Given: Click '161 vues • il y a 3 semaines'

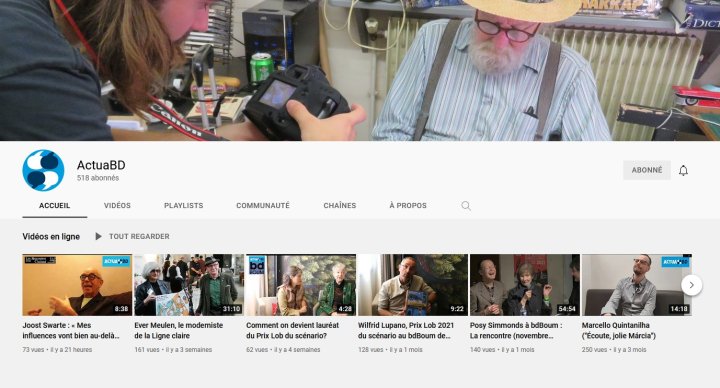Looking at the screenshot, I should 173,350.
